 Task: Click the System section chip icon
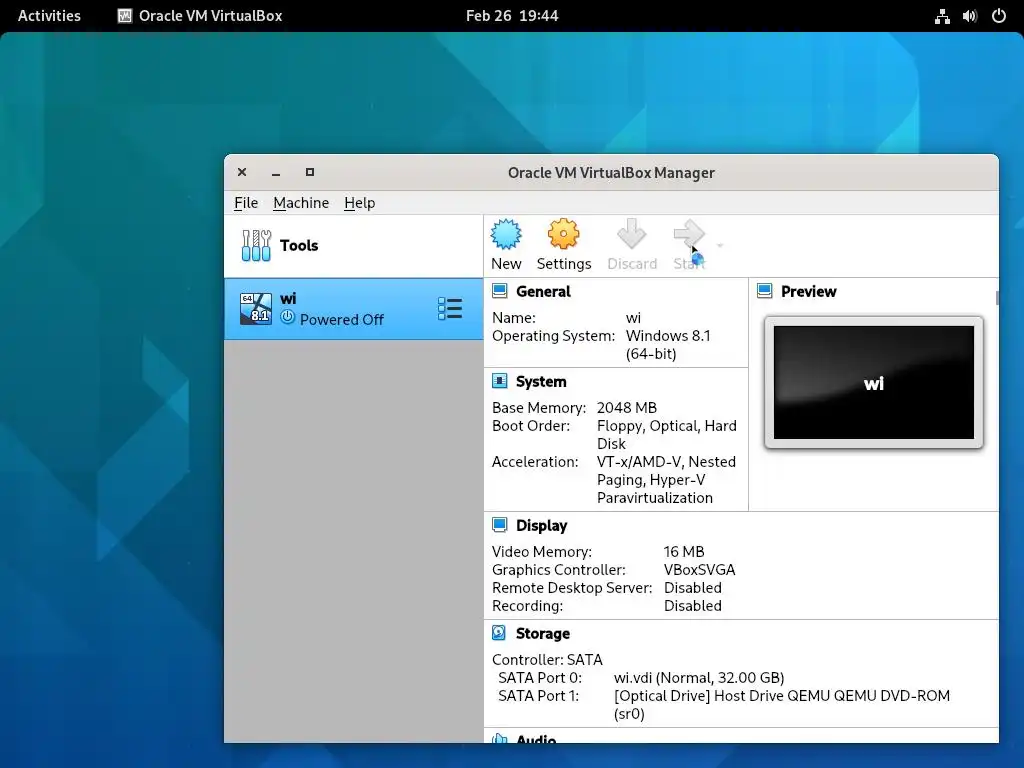(500, 381)
